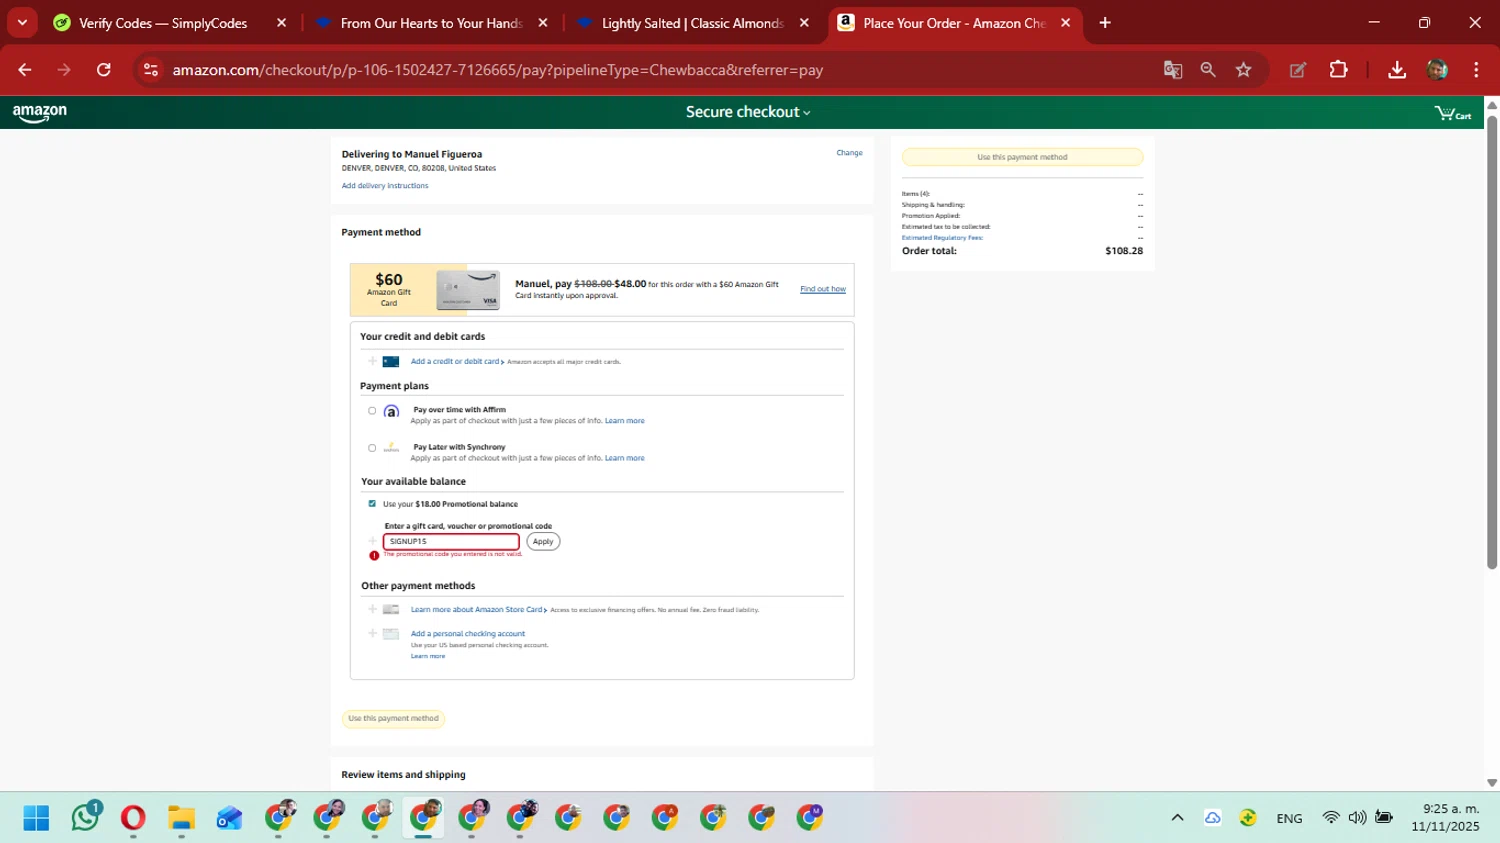Open Learn more link for Affirm

624,421
